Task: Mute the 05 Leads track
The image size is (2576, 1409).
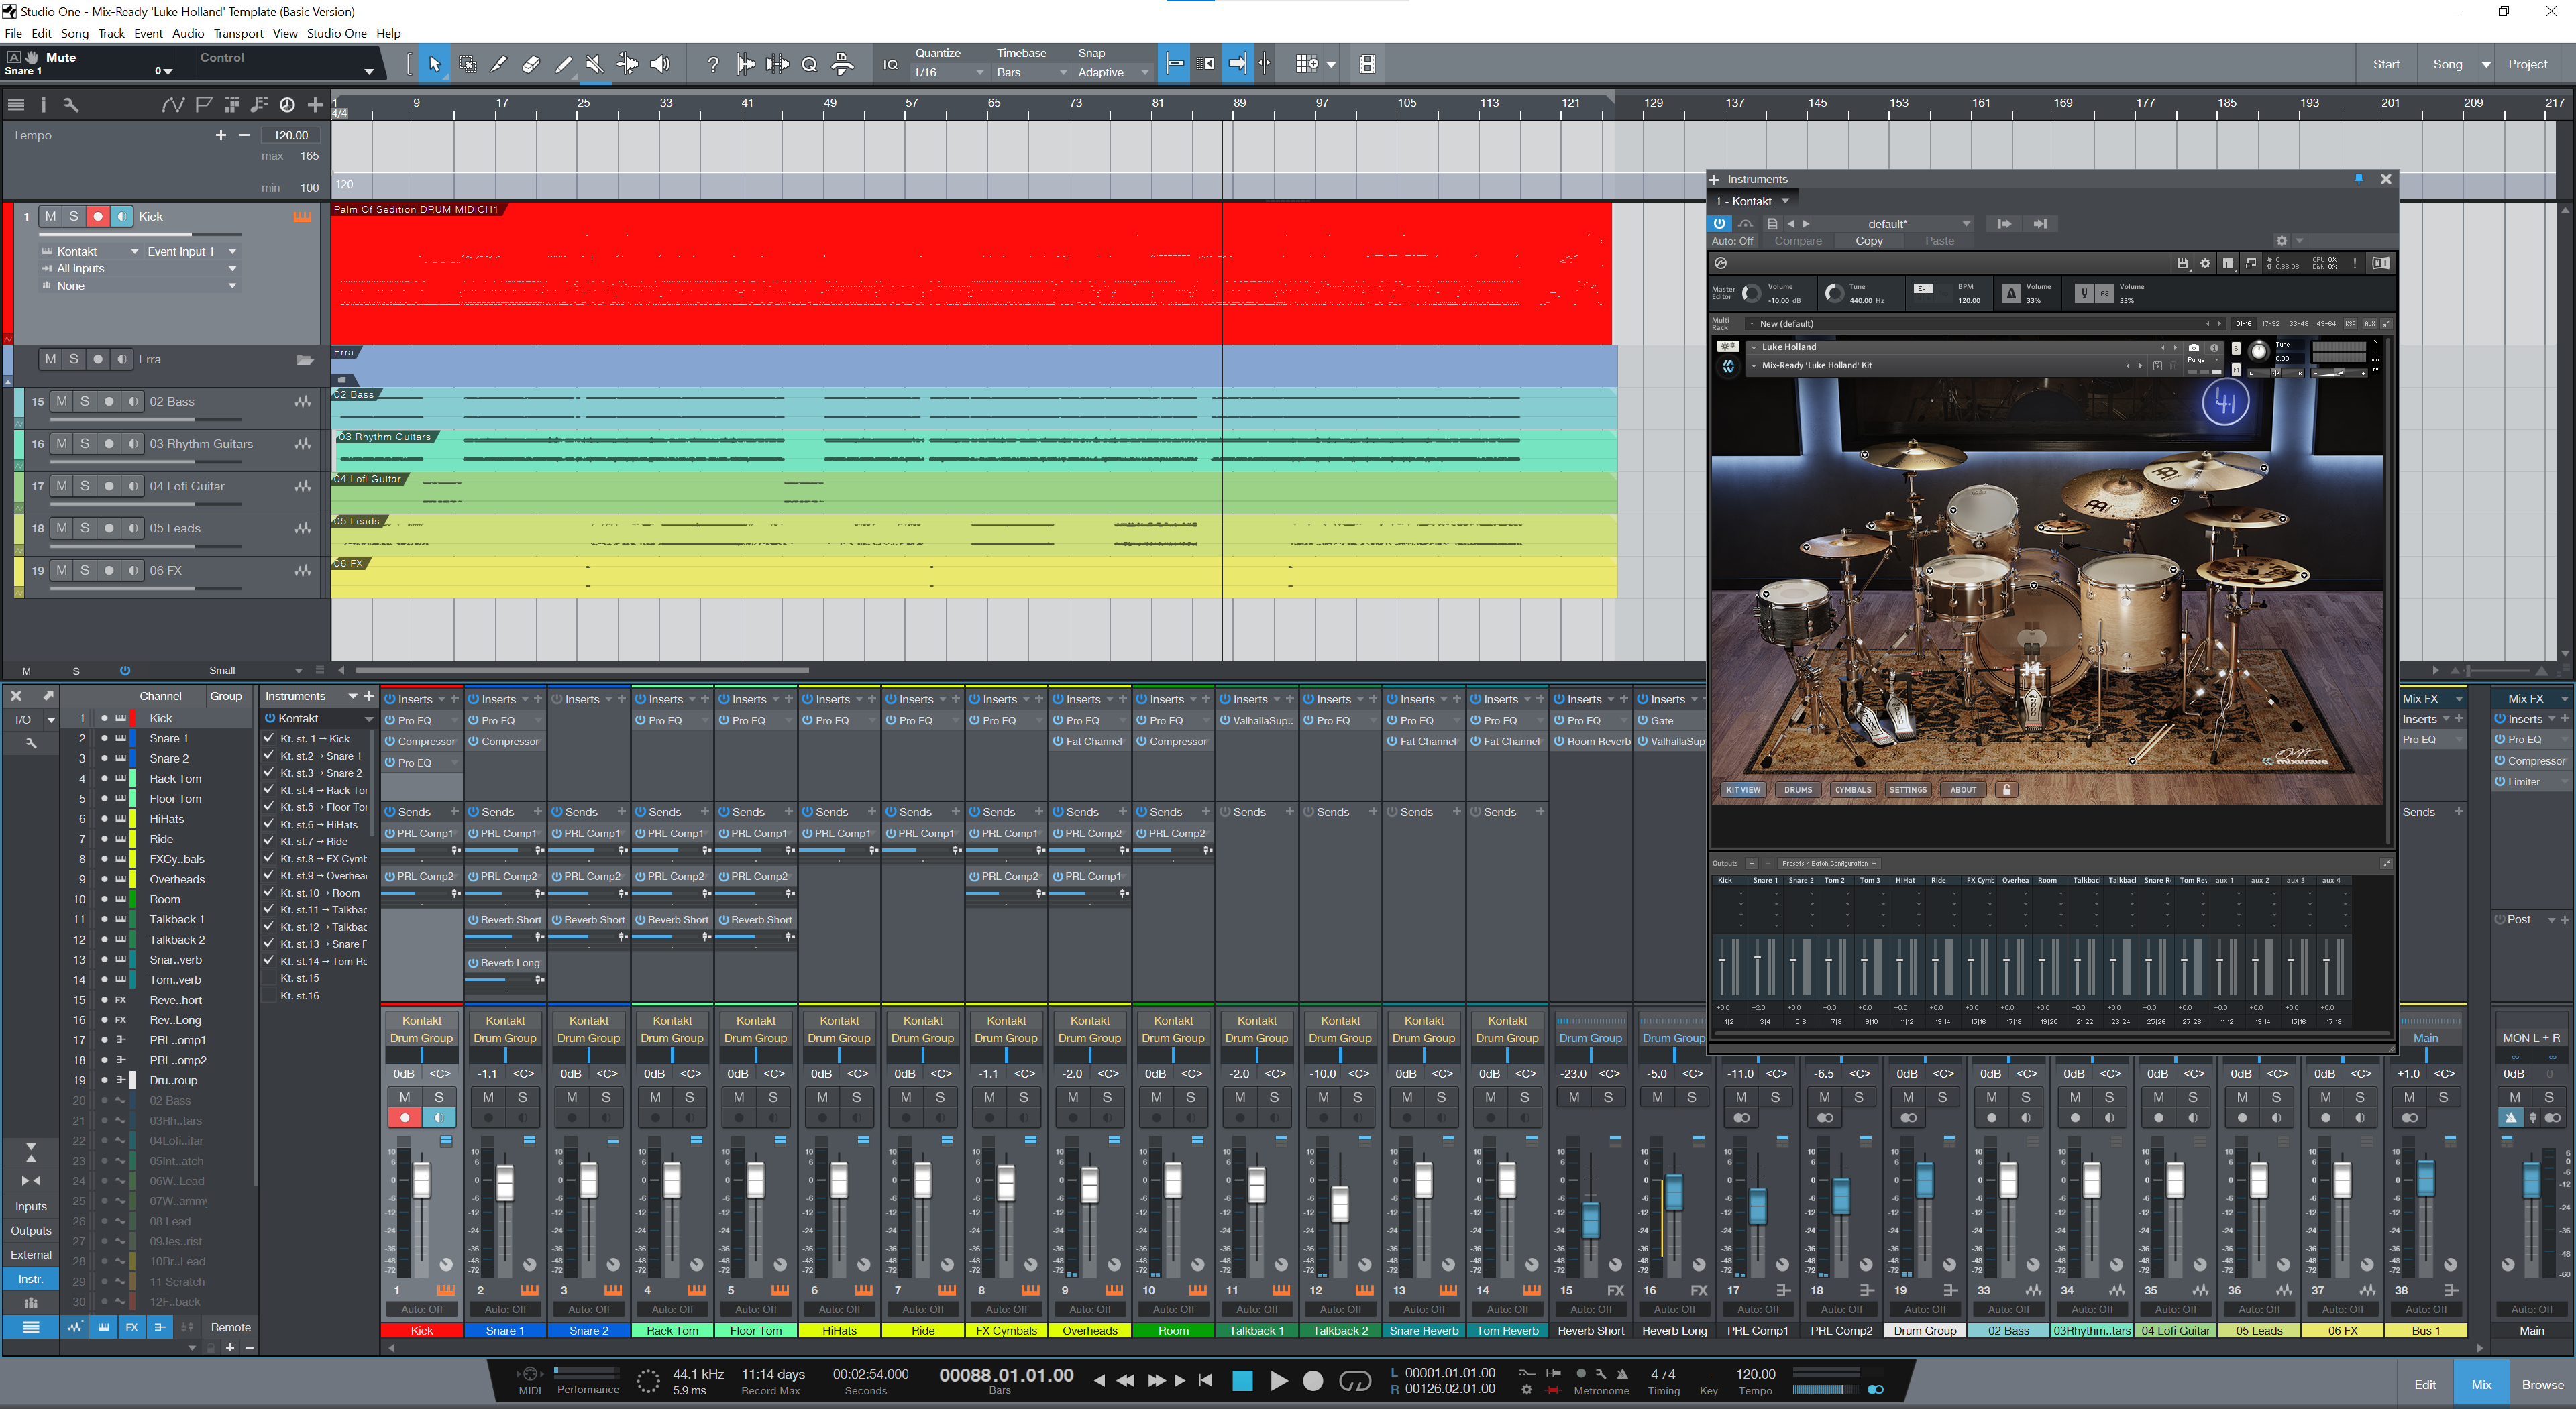Action: [62, 529]
